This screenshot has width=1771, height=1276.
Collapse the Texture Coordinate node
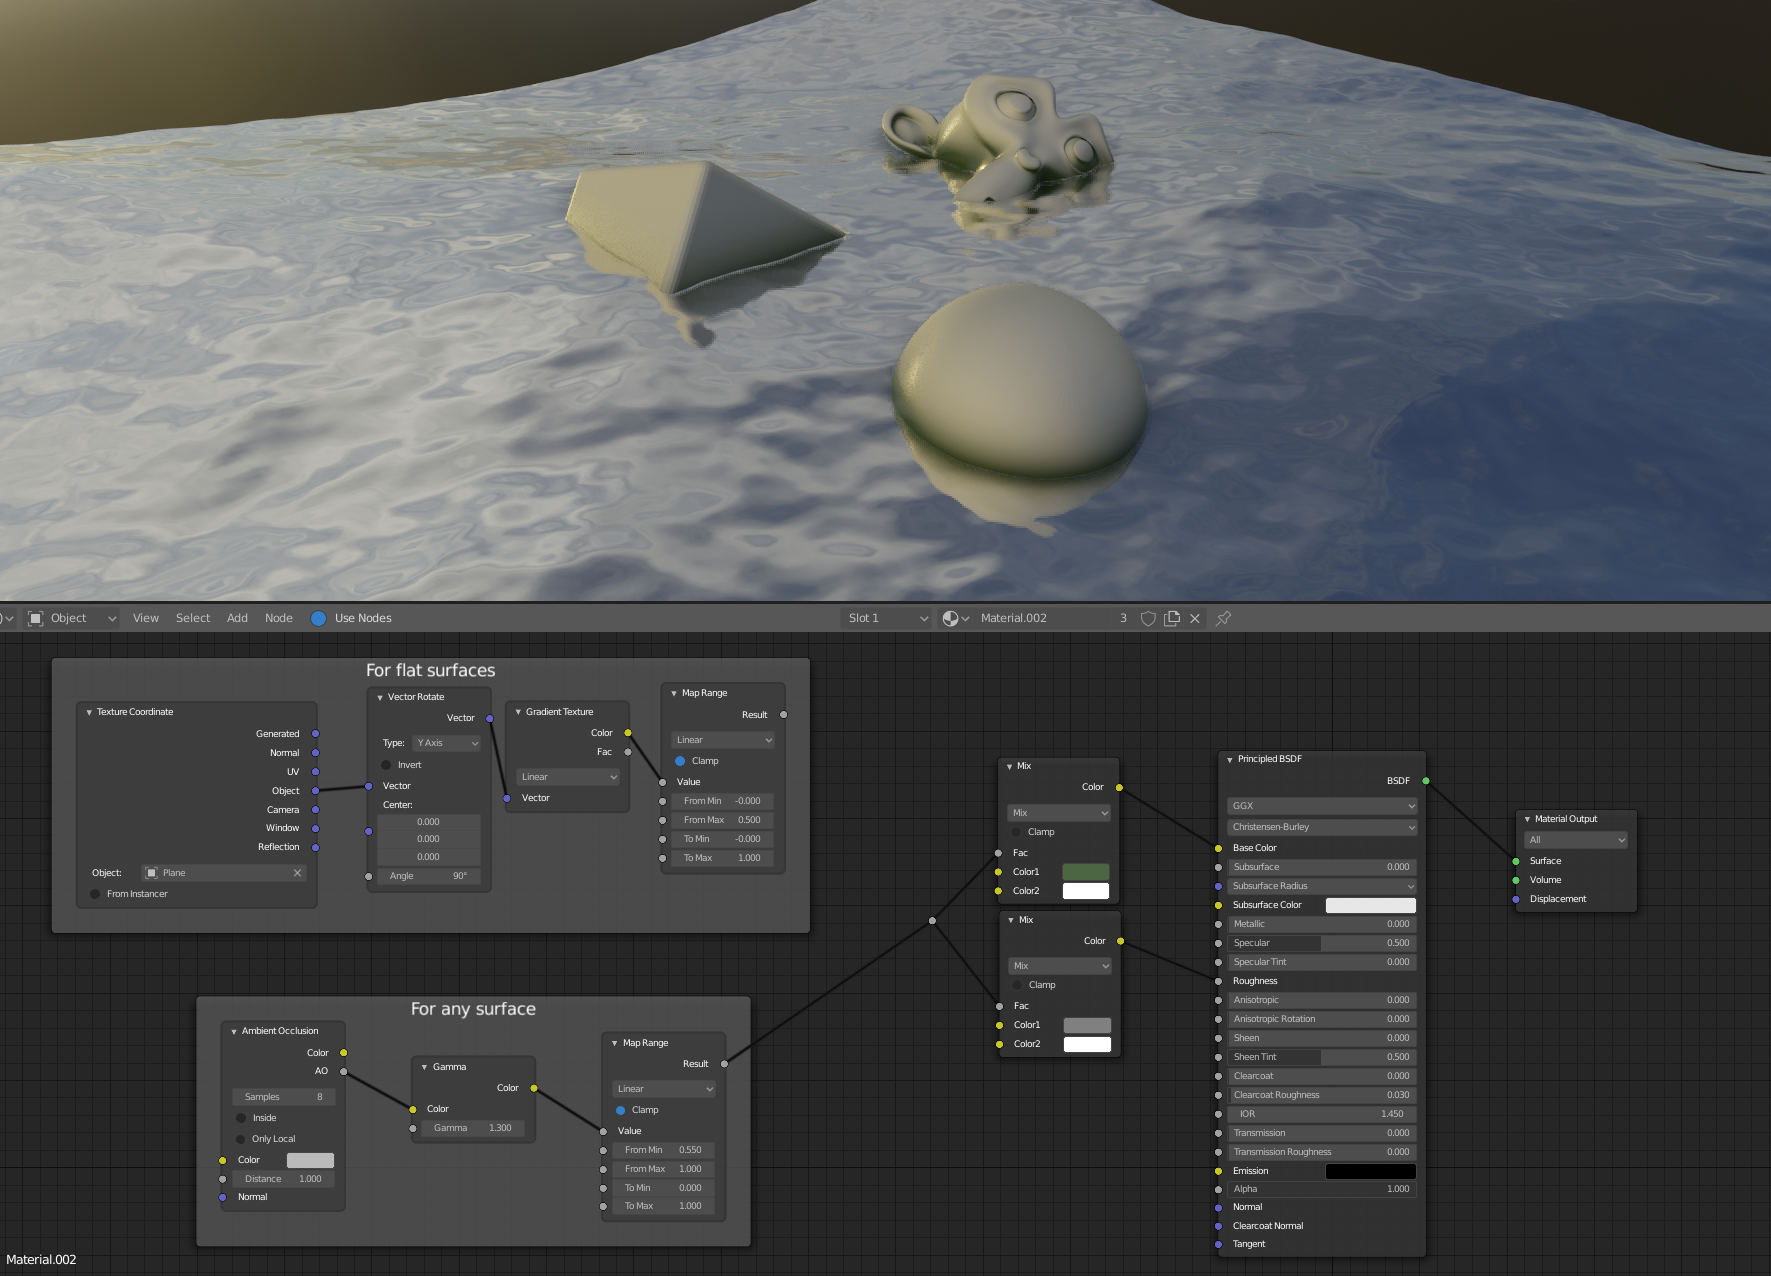click(x=89, y=712)
